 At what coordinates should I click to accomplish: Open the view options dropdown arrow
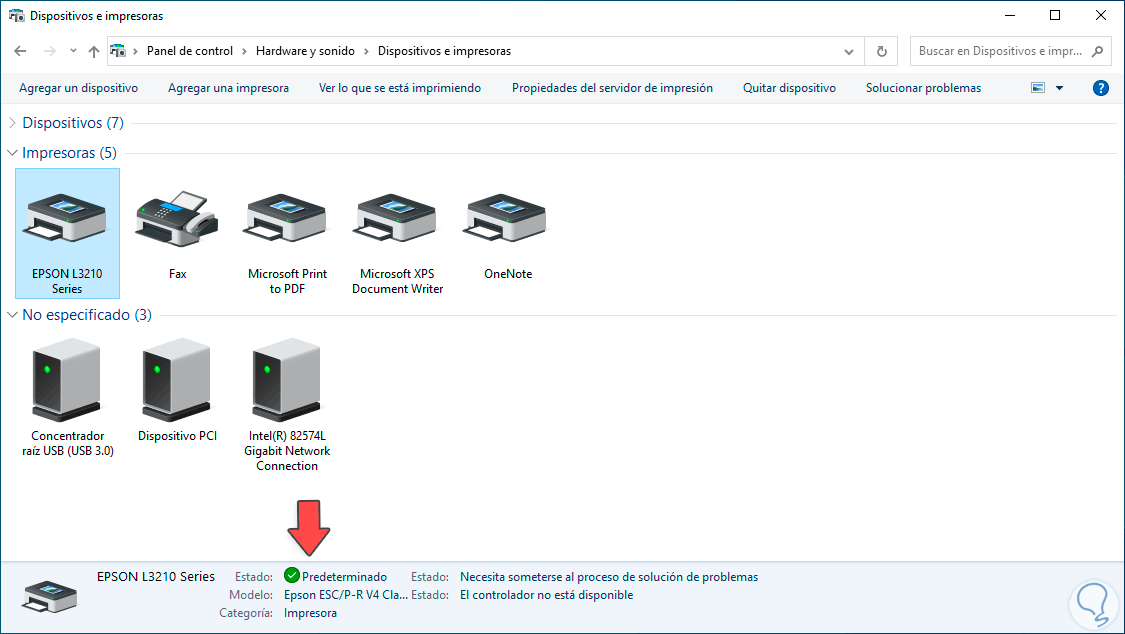pos(1060,87)
